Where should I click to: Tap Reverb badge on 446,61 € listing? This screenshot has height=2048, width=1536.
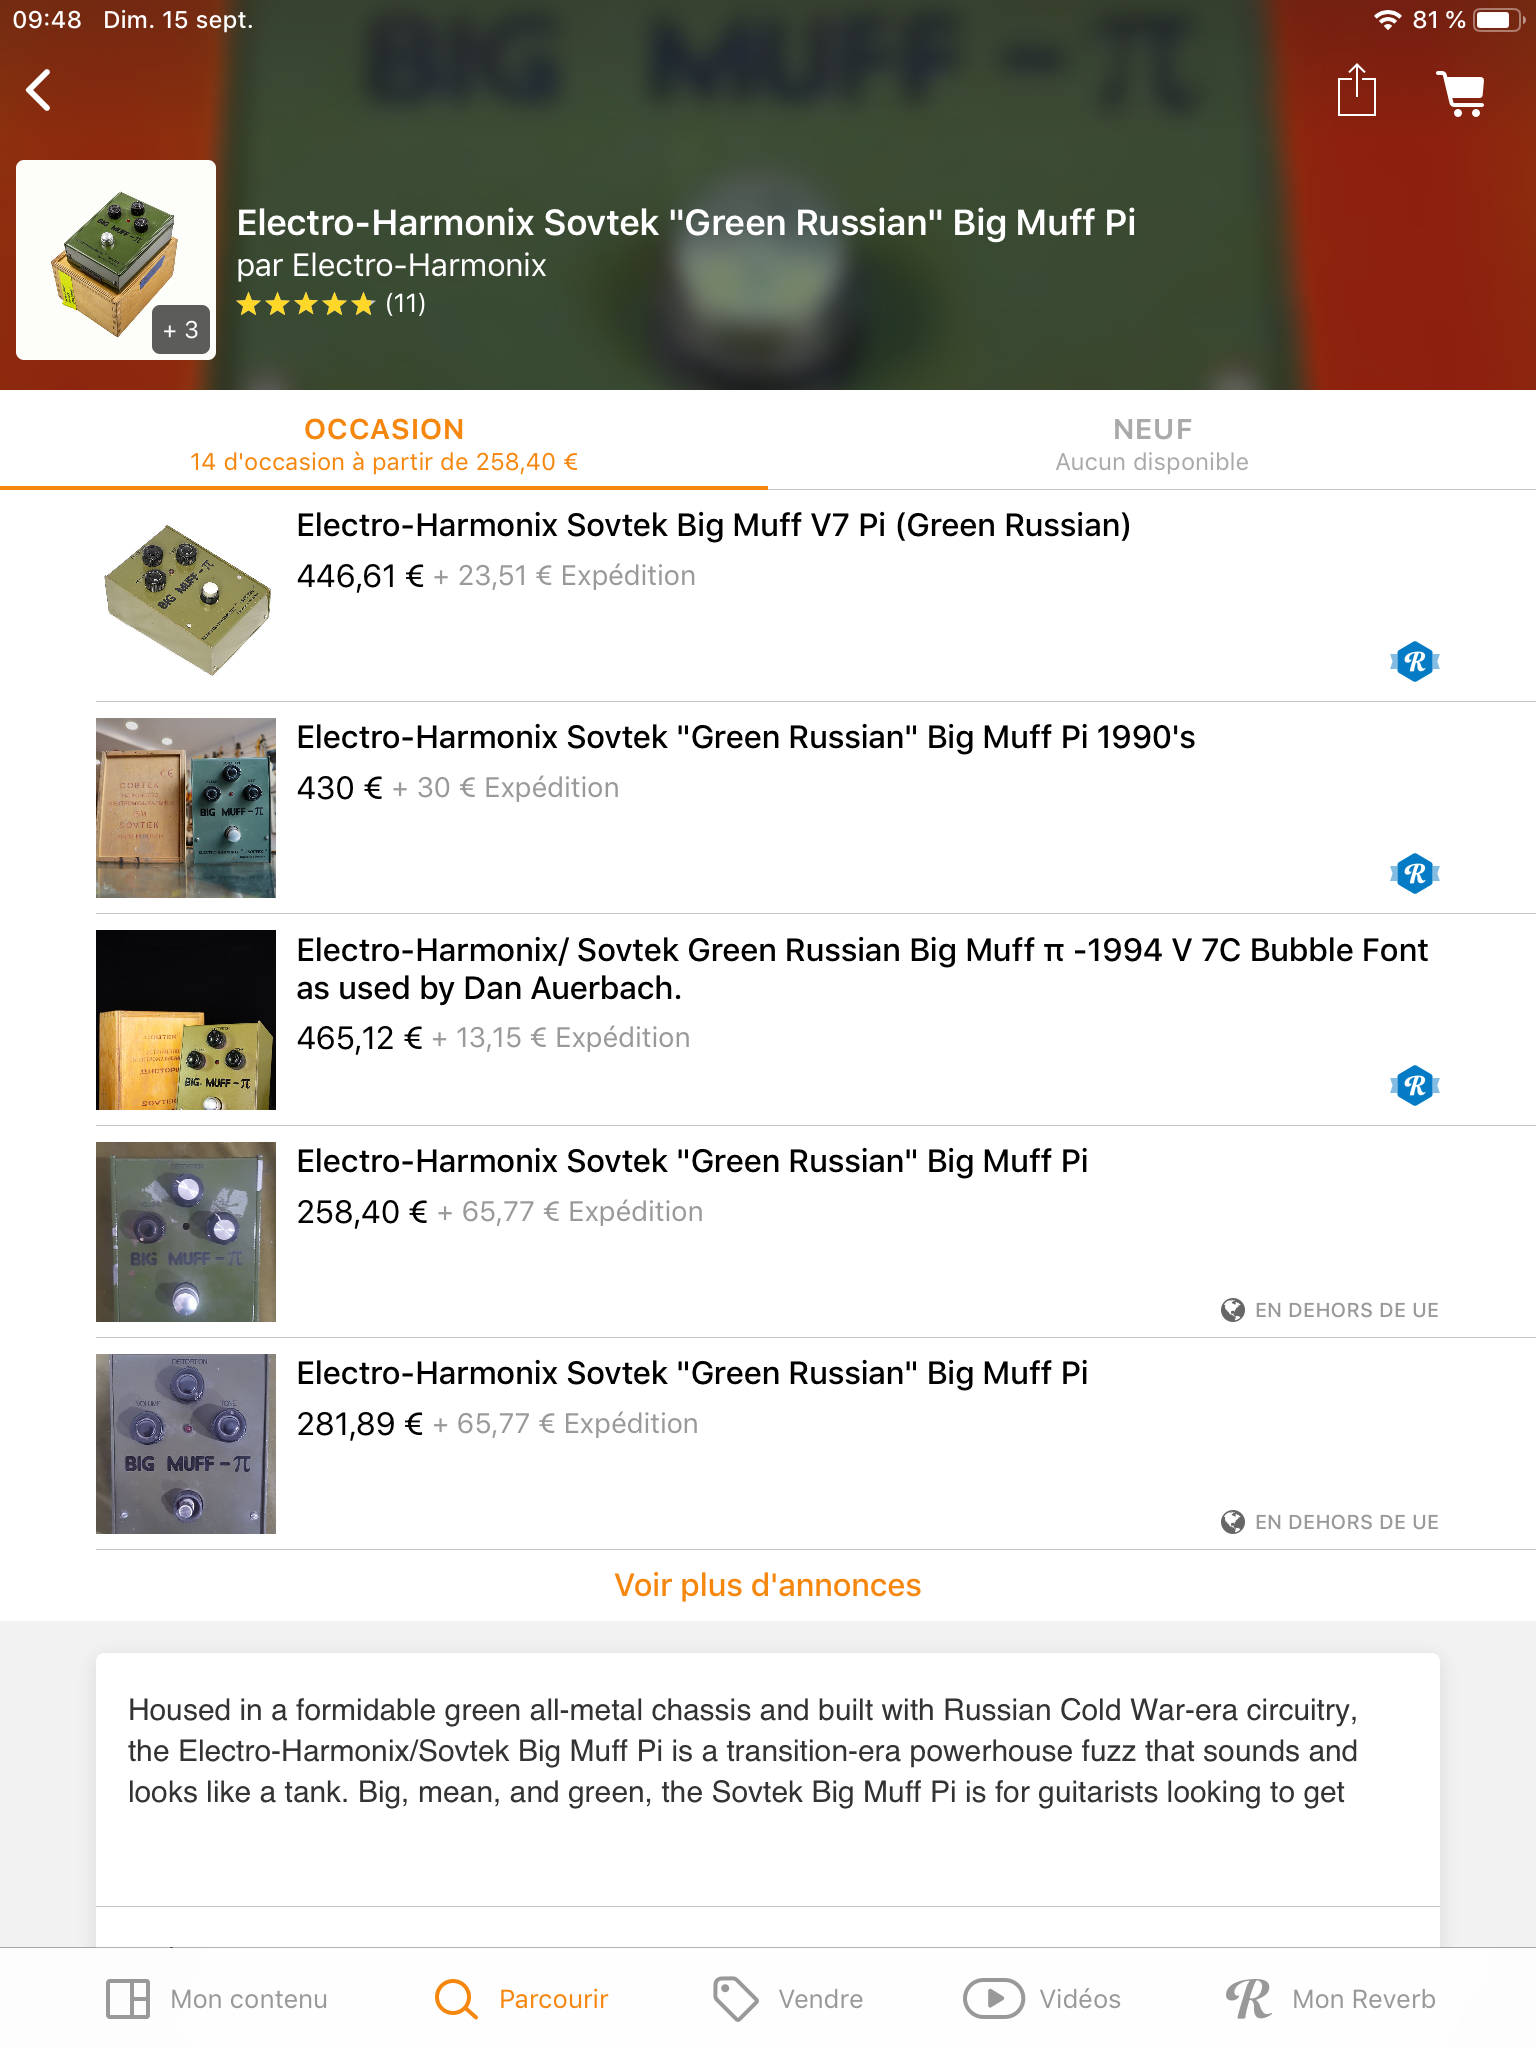[1415, 661]
